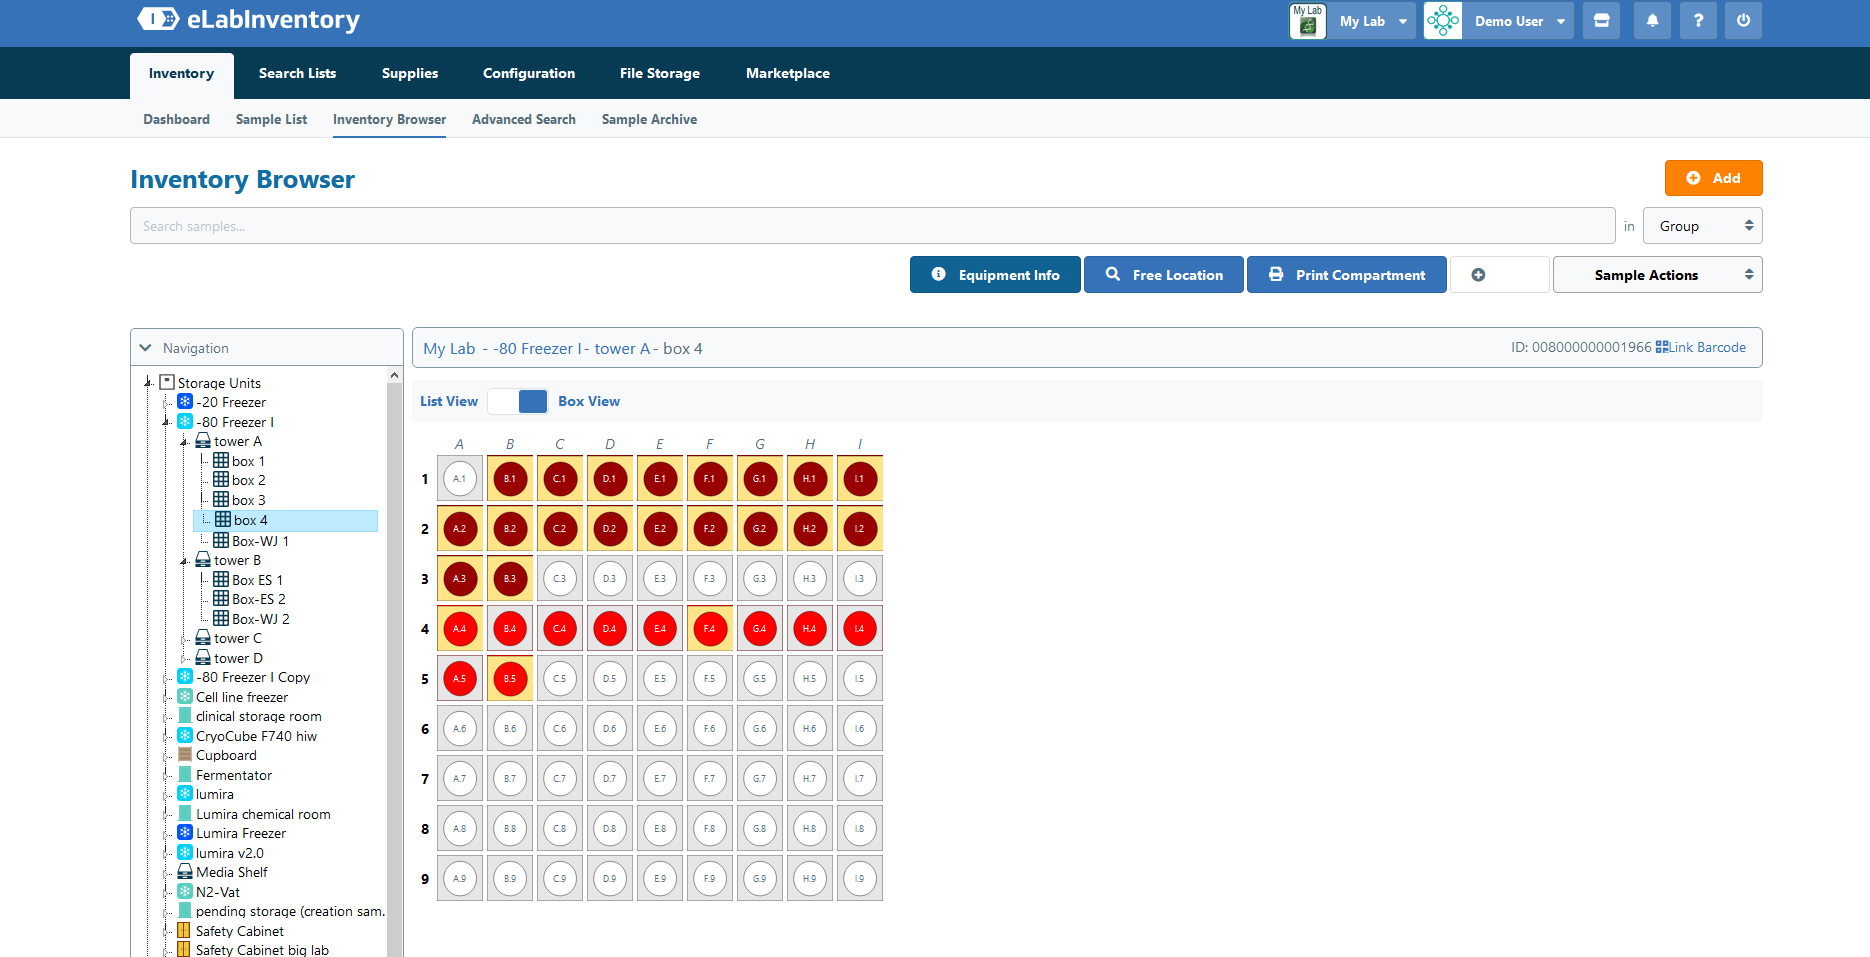Select the red sample A4 circle
This screenshot has height=957, width=1870.
(x=460, y=629)
